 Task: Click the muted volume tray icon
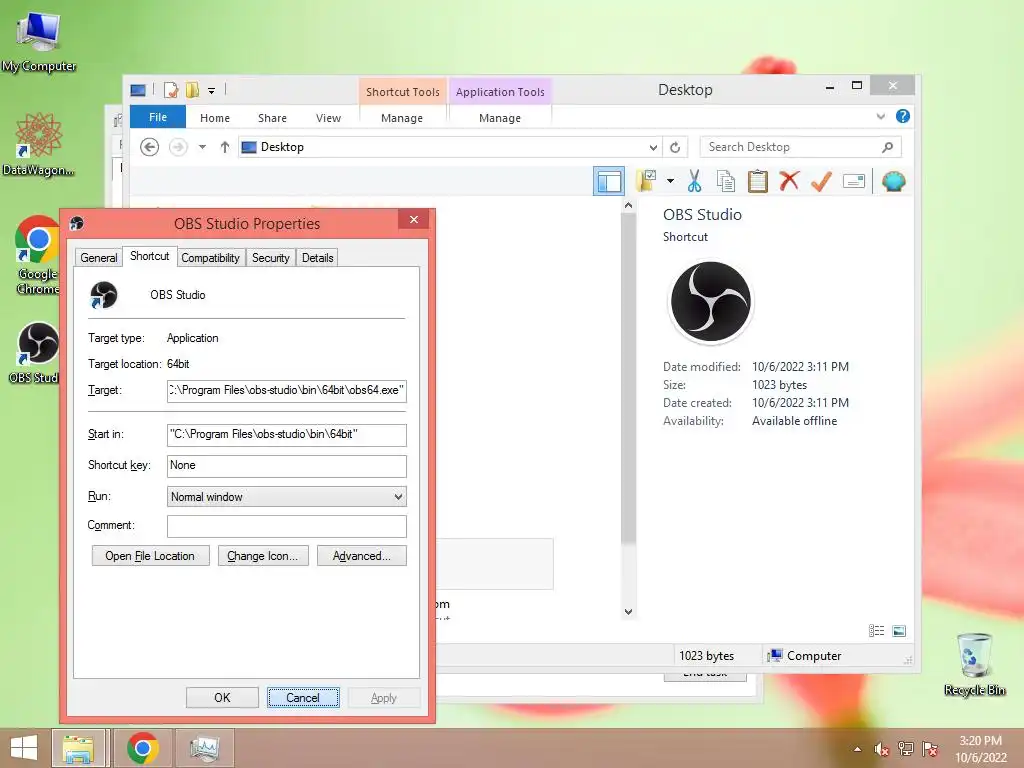[882, 749]
